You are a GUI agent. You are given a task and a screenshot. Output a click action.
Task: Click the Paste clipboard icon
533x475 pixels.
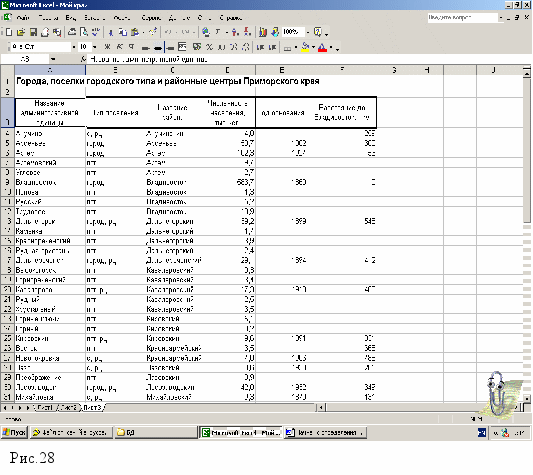tap(135, 32)
